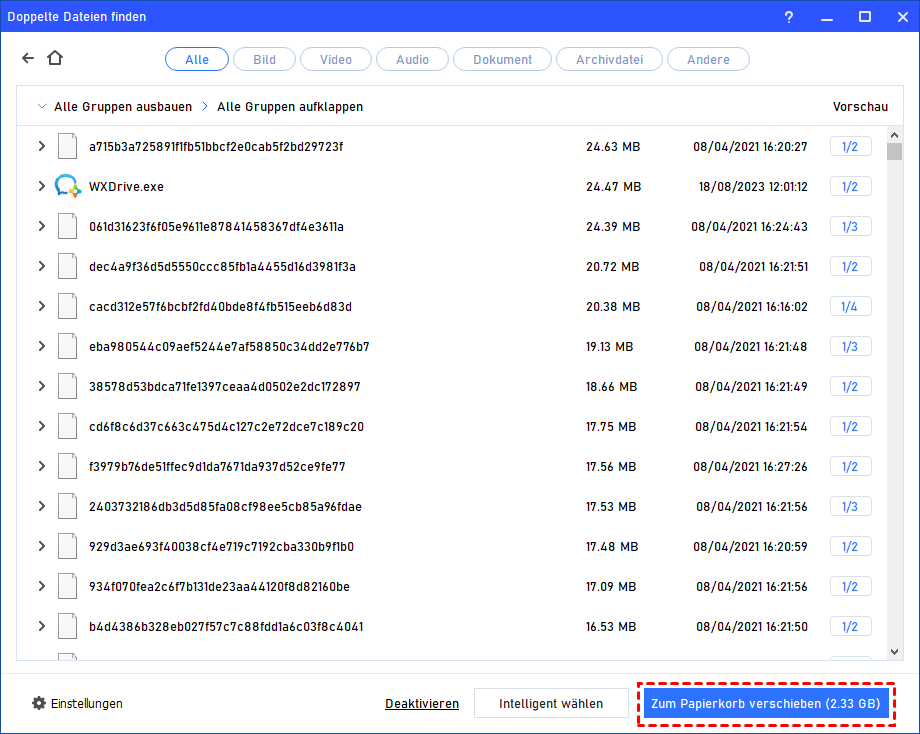The width and height of the screenshot is (920, 734).
Task: Click the back arrow icon
Action: click(28, 59)
